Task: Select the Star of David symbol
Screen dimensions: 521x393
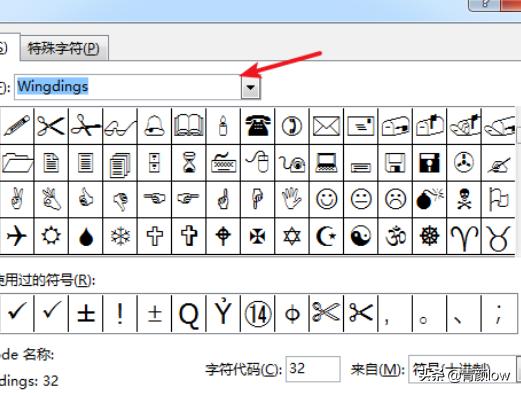Action: coord(292,236)
